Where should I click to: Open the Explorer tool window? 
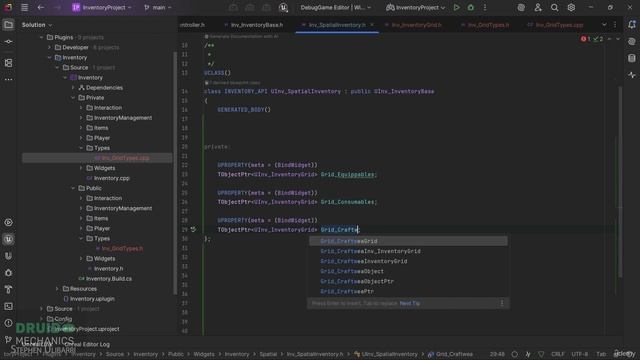click(x=8, y=25)
